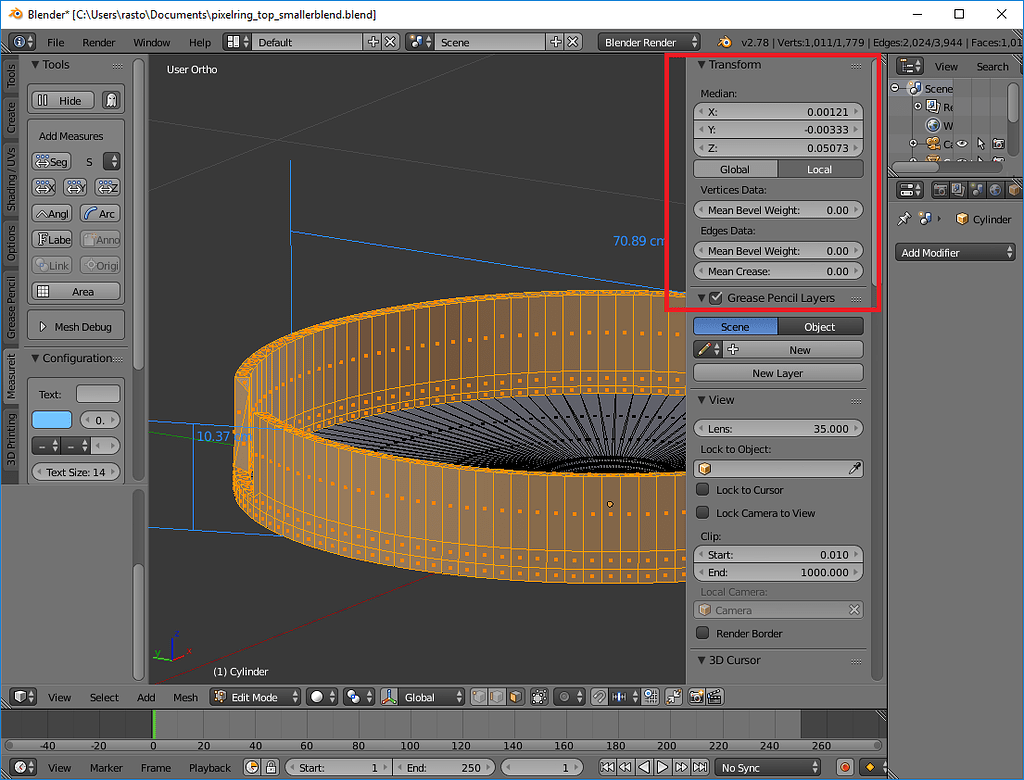Click the OpenGL render animation clapper icon
This screenshot has height=780, width=1024.
coord(714,697)
